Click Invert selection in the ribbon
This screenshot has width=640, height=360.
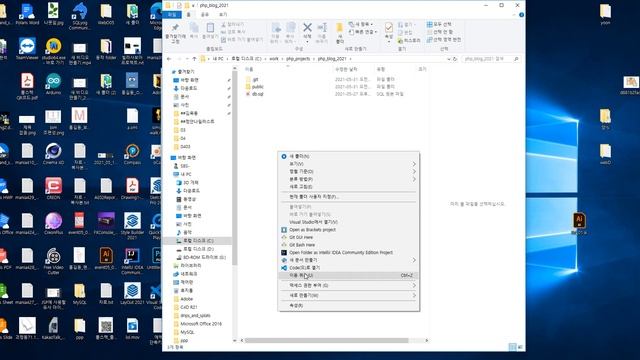[x=443, y=40]
